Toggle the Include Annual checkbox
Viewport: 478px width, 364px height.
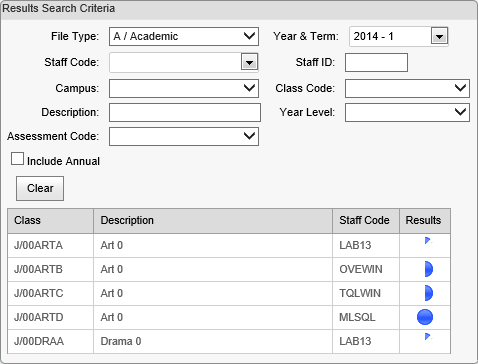coord(17,159)
